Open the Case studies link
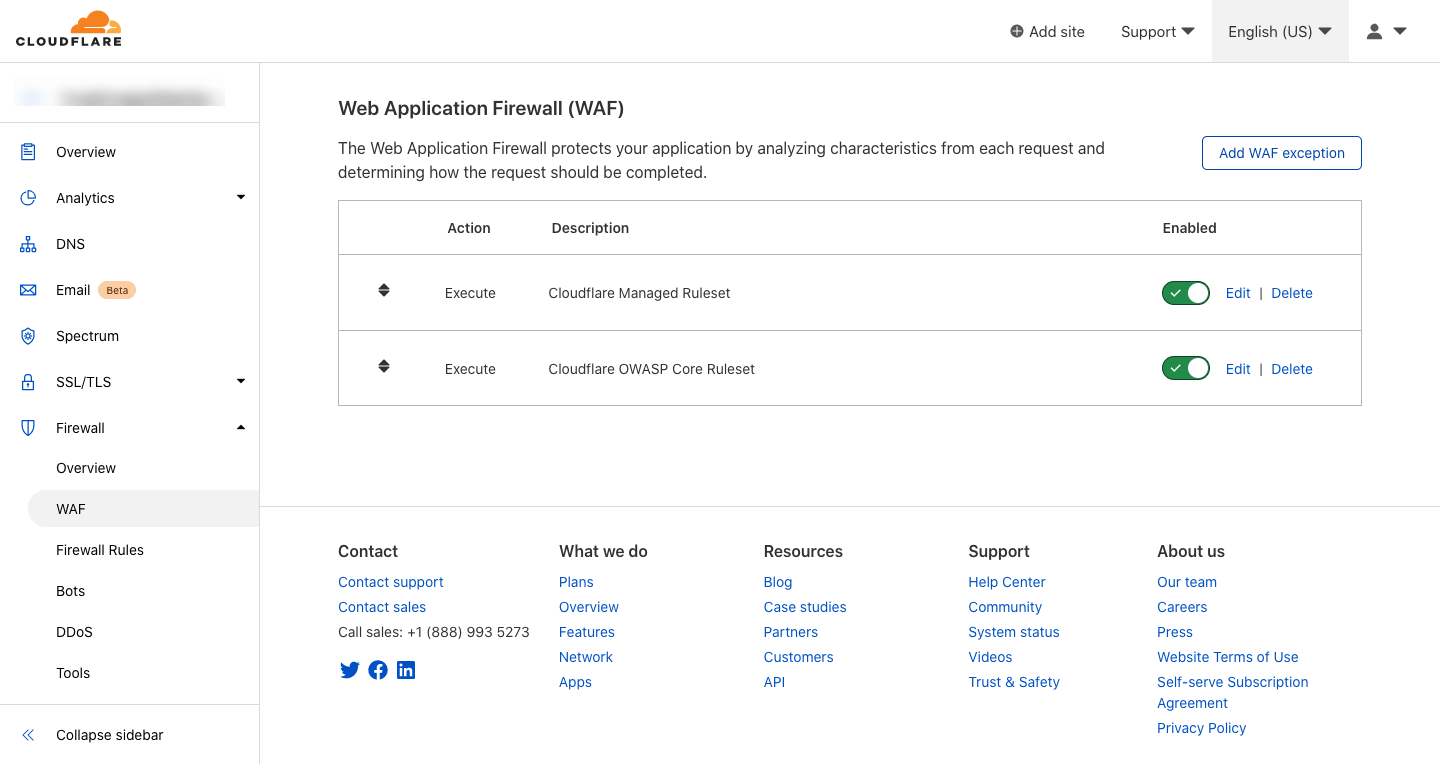 (805, 607)
